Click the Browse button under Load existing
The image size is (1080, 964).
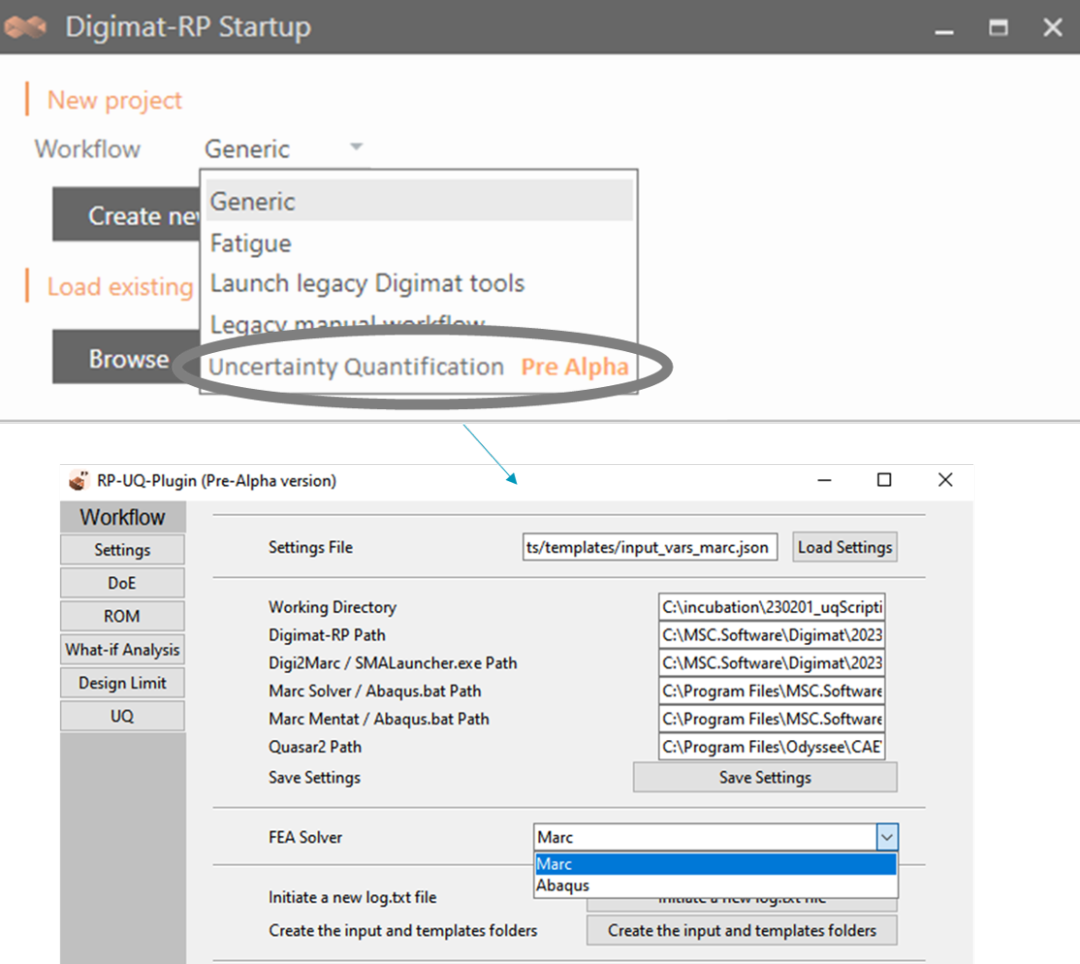tap(127, 358)
